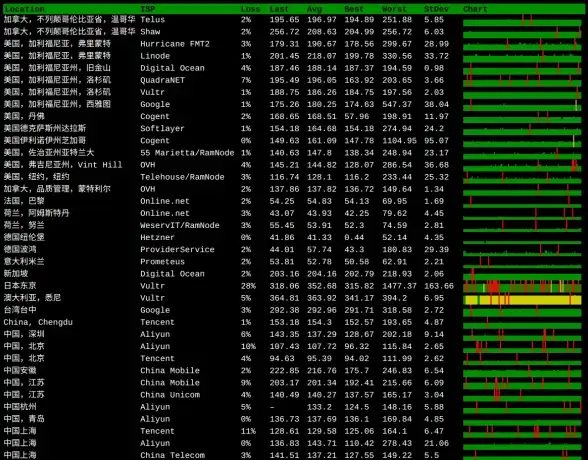Click the 中国杭州 location
Image resolution: width=588 pixels, height=460 pixels.
(x=20, y=407)
